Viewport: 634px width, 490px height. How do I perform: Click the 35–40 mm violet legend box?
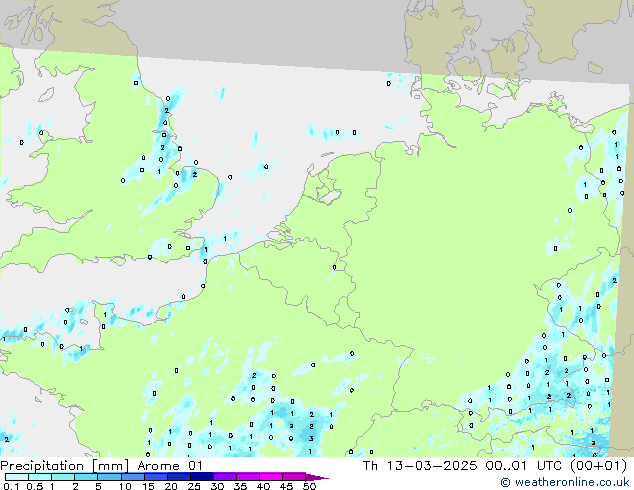(x=247, y=477)
